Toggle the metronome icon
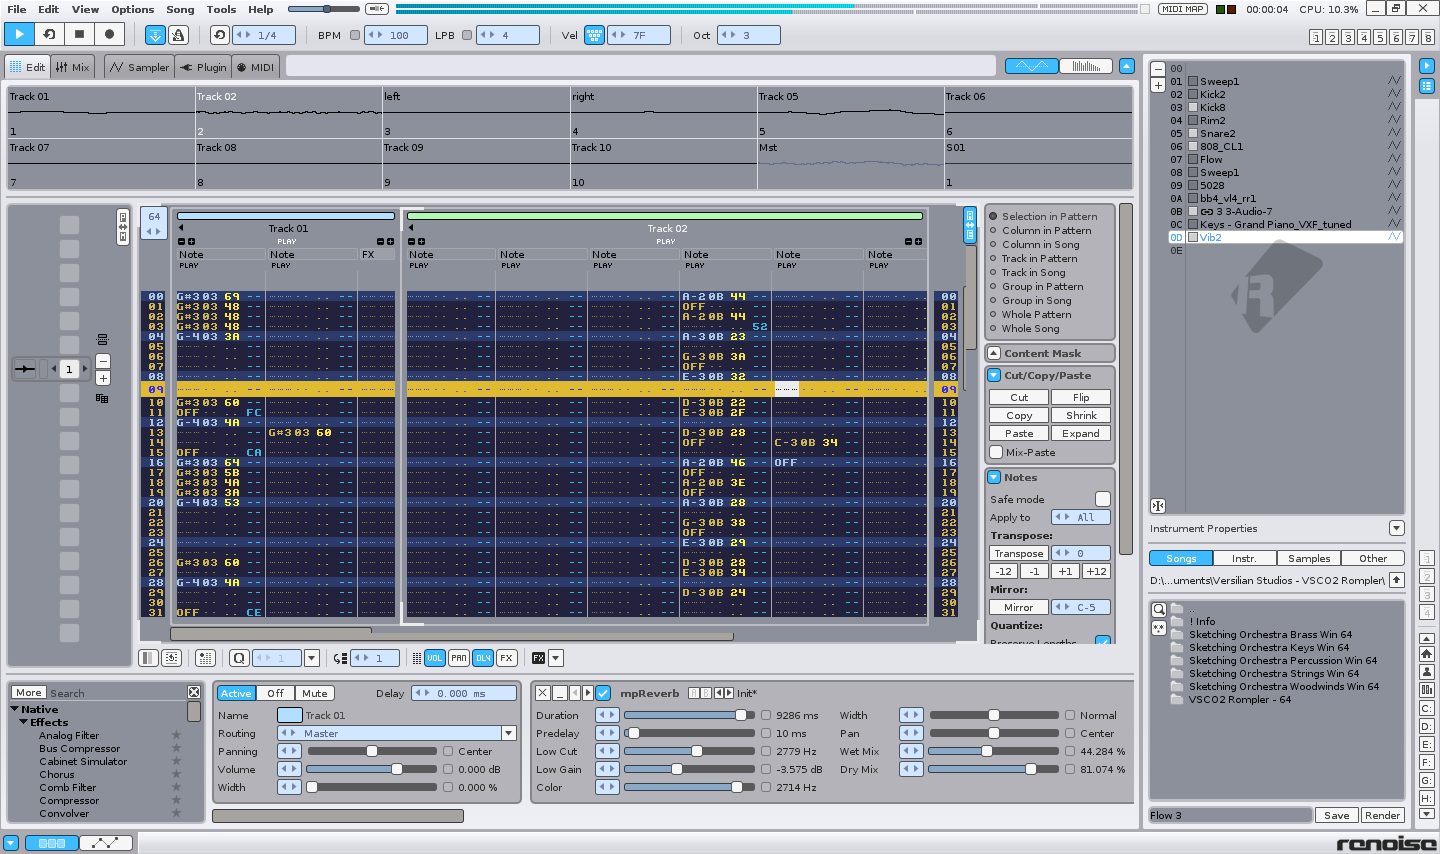This screenshot has height=854, width=1440. 178,35
